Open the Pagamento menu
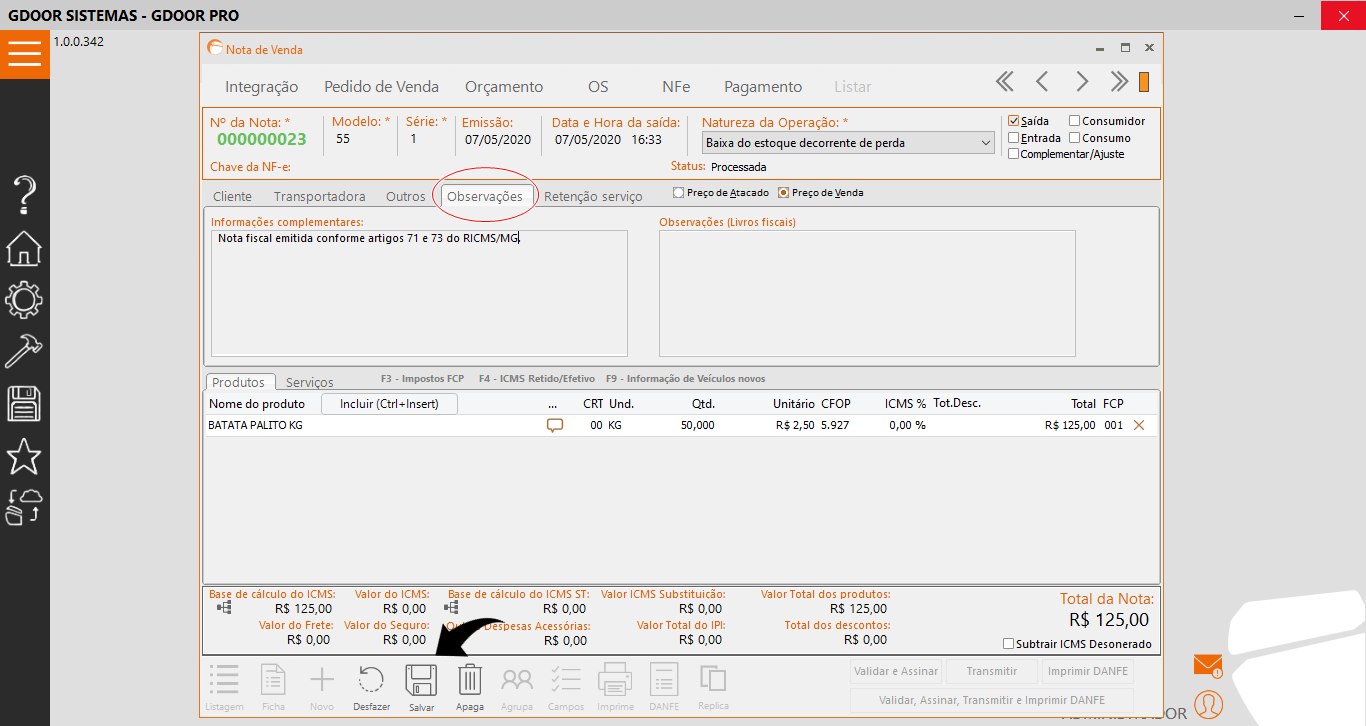 pos(763,87)
